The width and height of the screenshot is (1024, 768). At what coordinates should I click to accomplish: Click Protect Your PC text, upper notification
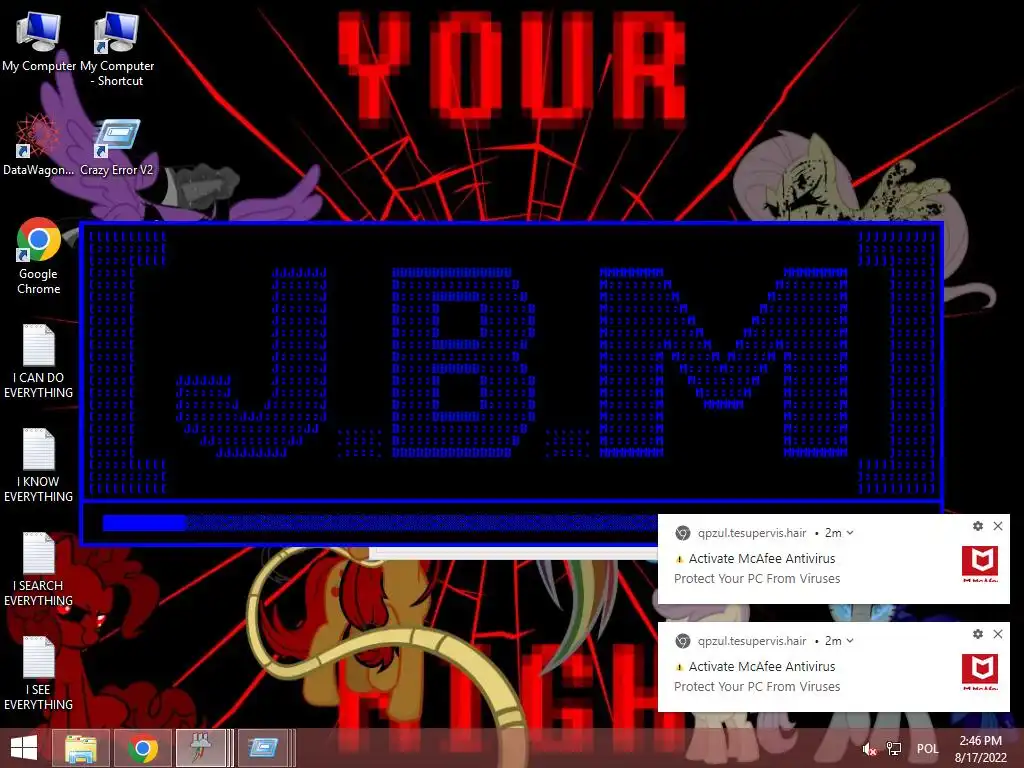point(757,579)
